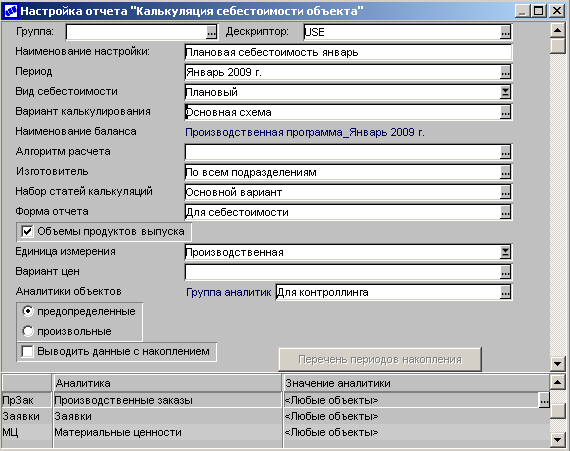This screenshot has width=570, height=451.
Task: Select the произвольные radio option
Action: click(28, 331)
